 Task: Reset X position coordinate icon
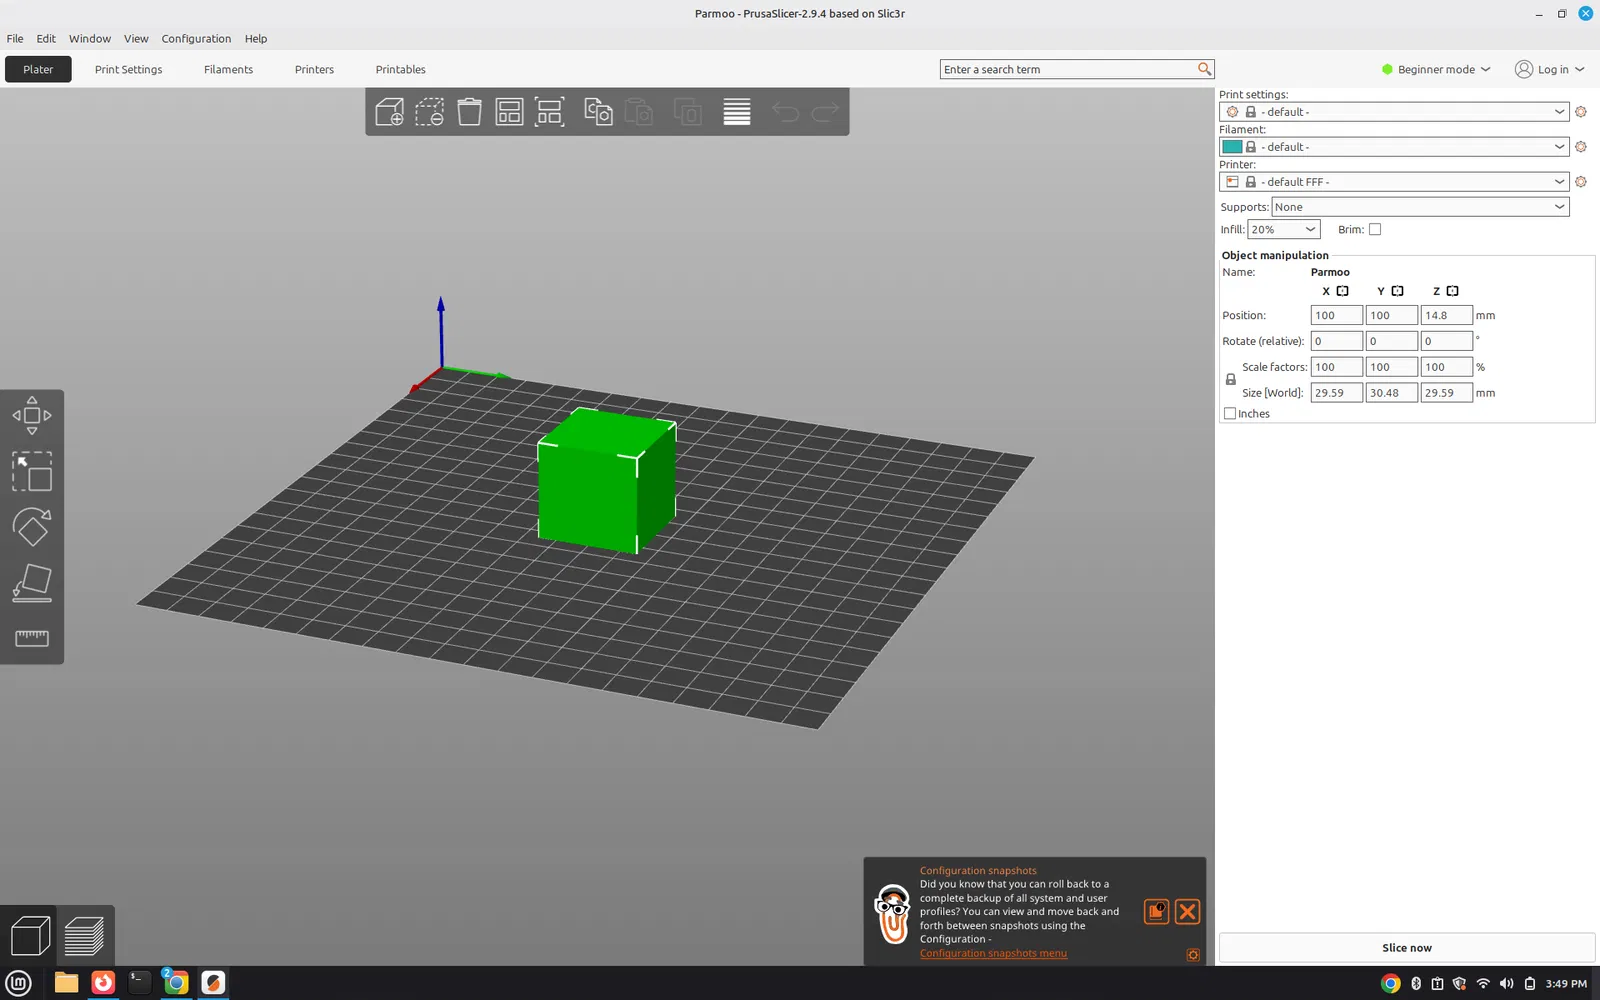(x=1343, y=291)
